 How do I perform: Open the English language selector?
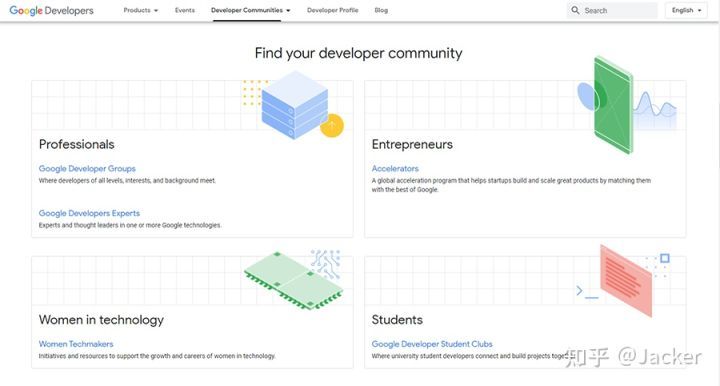(x=686, y=10)
